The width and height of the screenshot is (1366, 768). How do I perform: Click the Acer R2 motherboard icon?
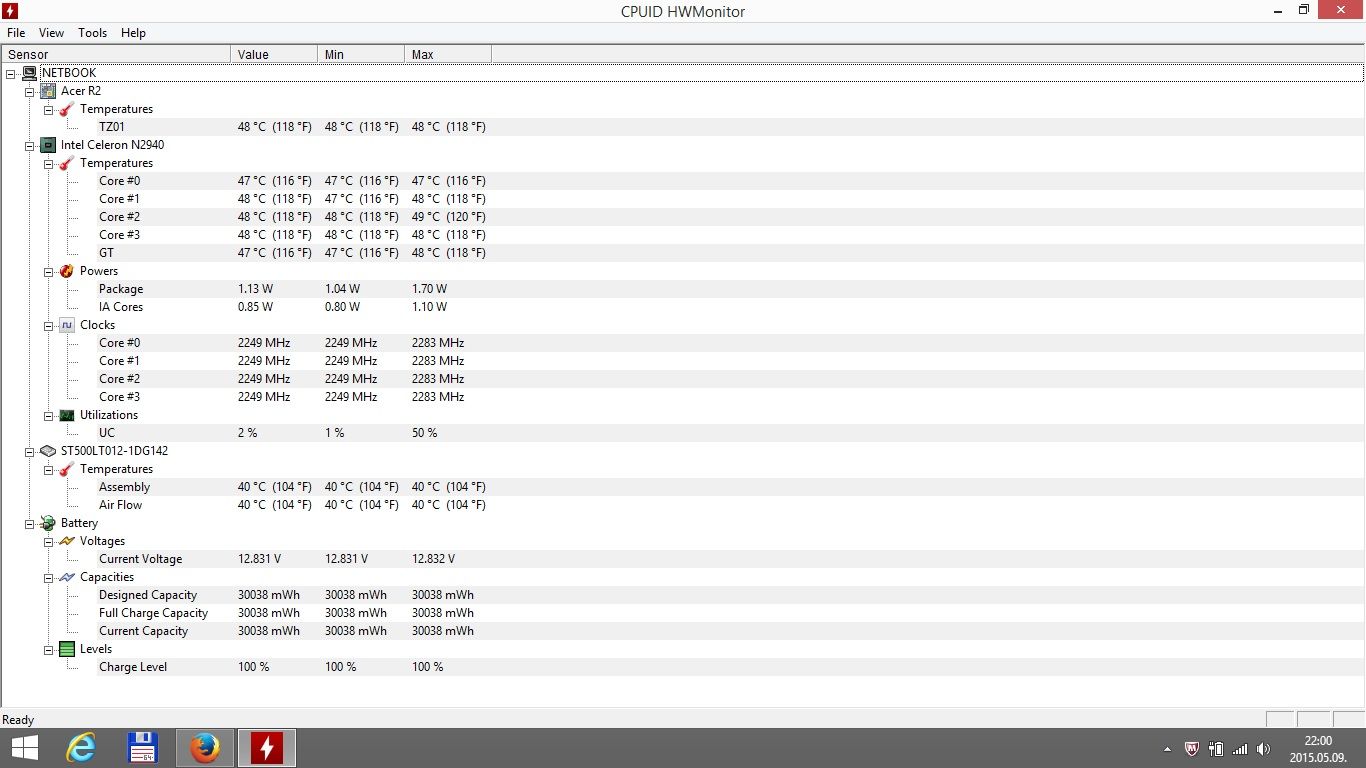[x=48, y=91]
